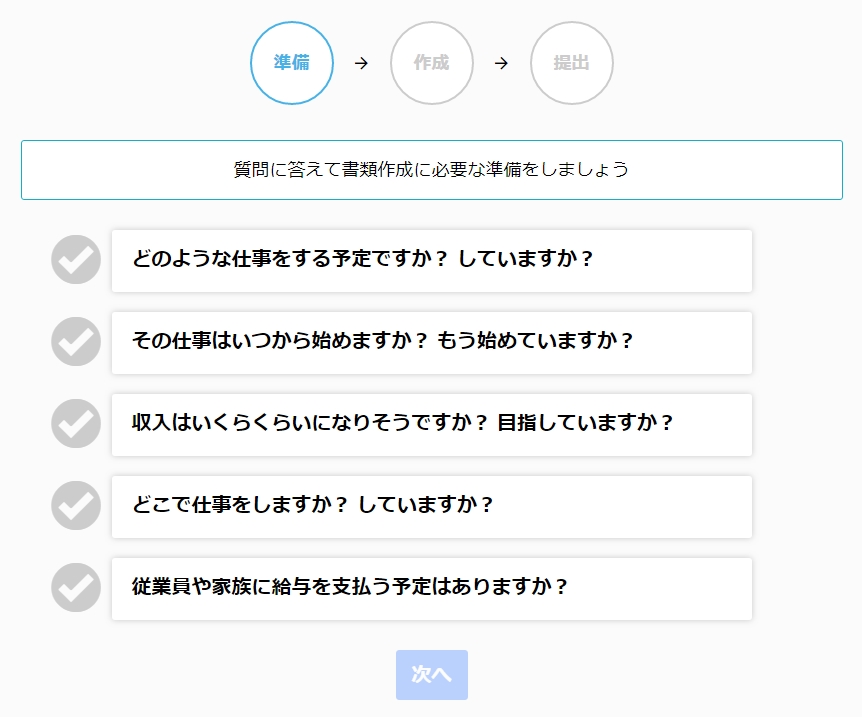Expand the どこで仕事をしますか question

[432, 506]
